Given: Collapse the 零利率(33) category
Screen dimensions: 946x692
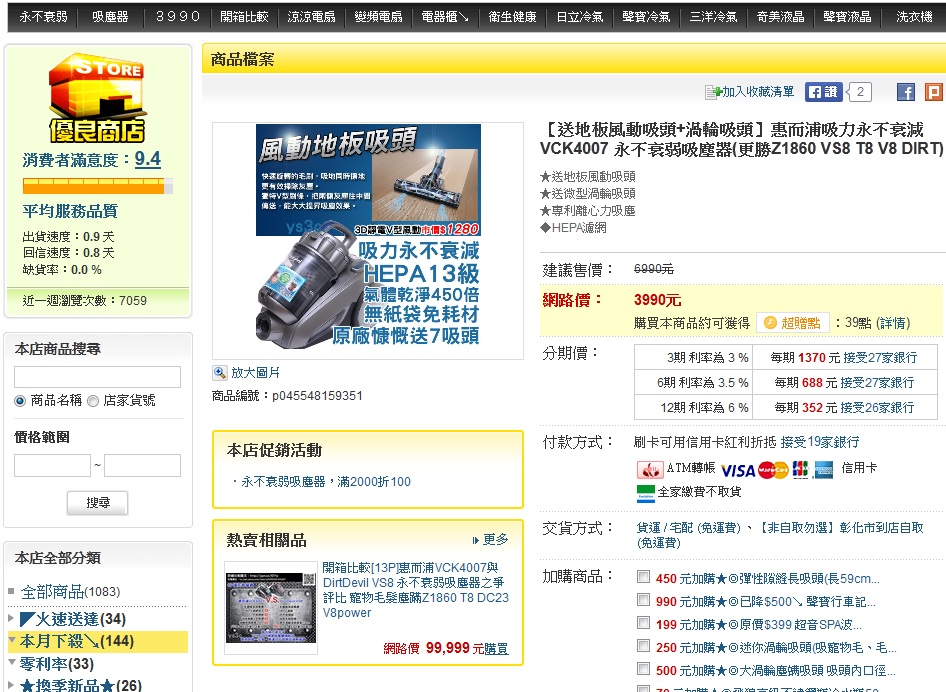Looking at the screenshot, I should 11,662.
